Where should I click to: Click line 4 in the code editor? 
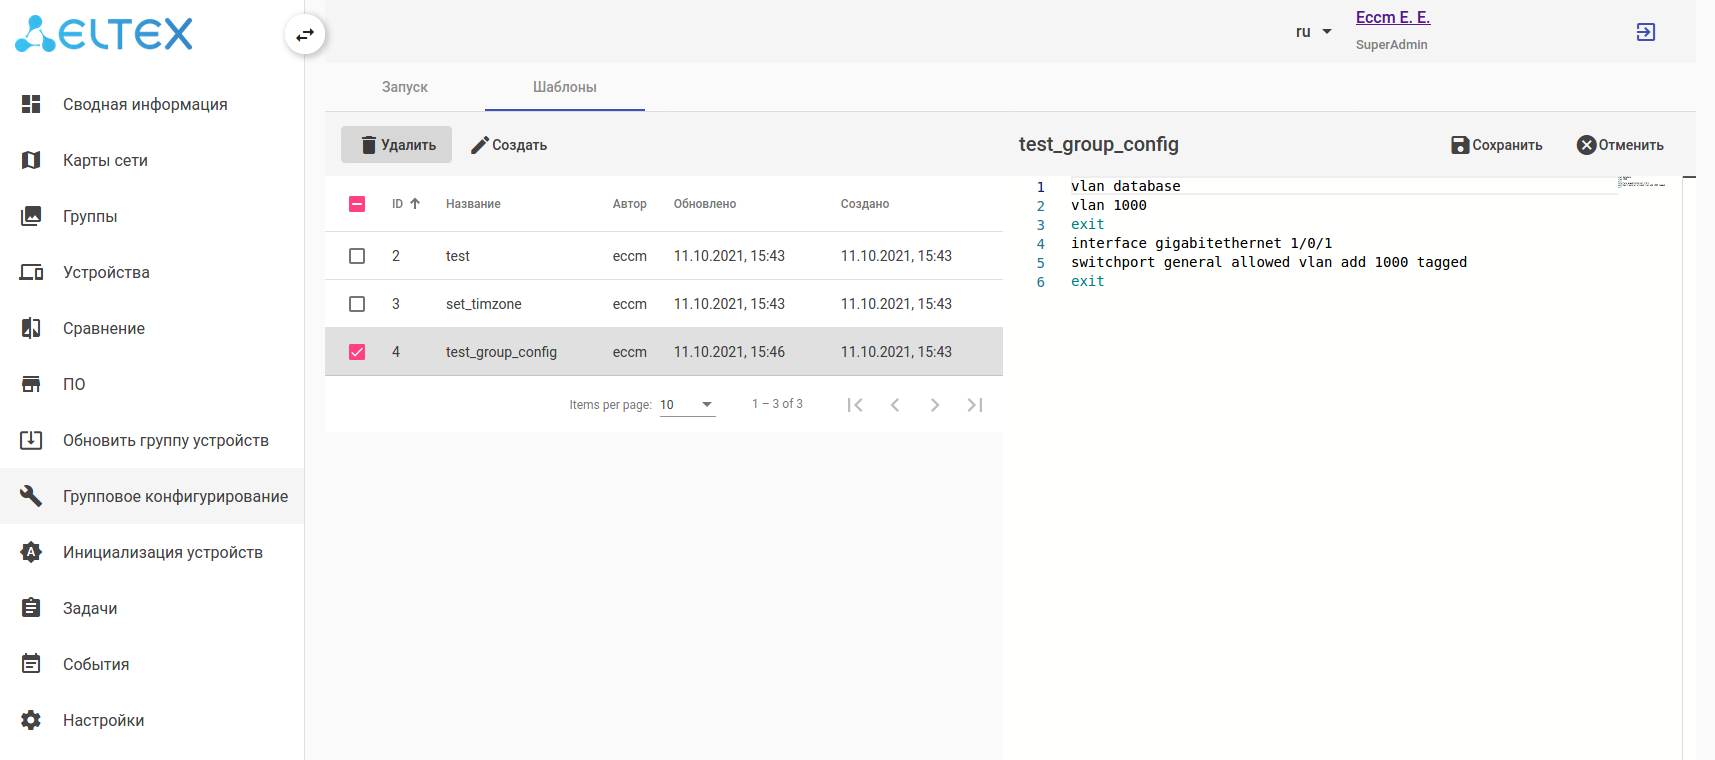tap(1200, 243)
